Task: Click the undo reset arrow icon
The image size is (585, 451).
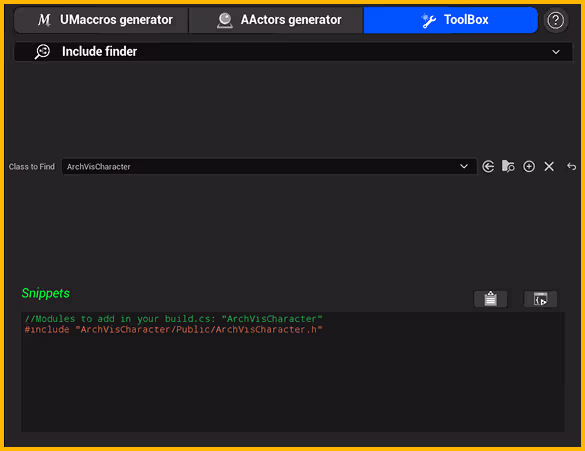Action: pyautogui.click(x=571, y=166)
